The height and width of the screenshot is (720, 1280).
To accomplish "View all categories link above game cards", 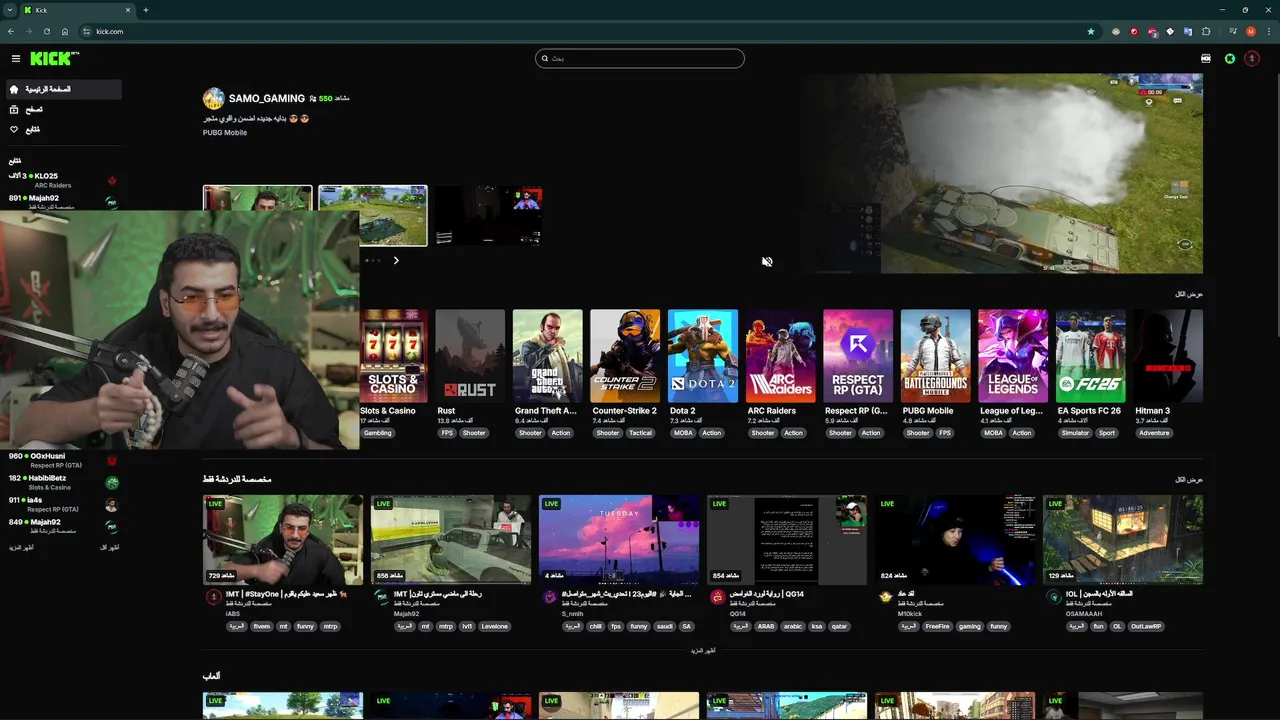I will pyautogui.click(x=1189, y=294).
